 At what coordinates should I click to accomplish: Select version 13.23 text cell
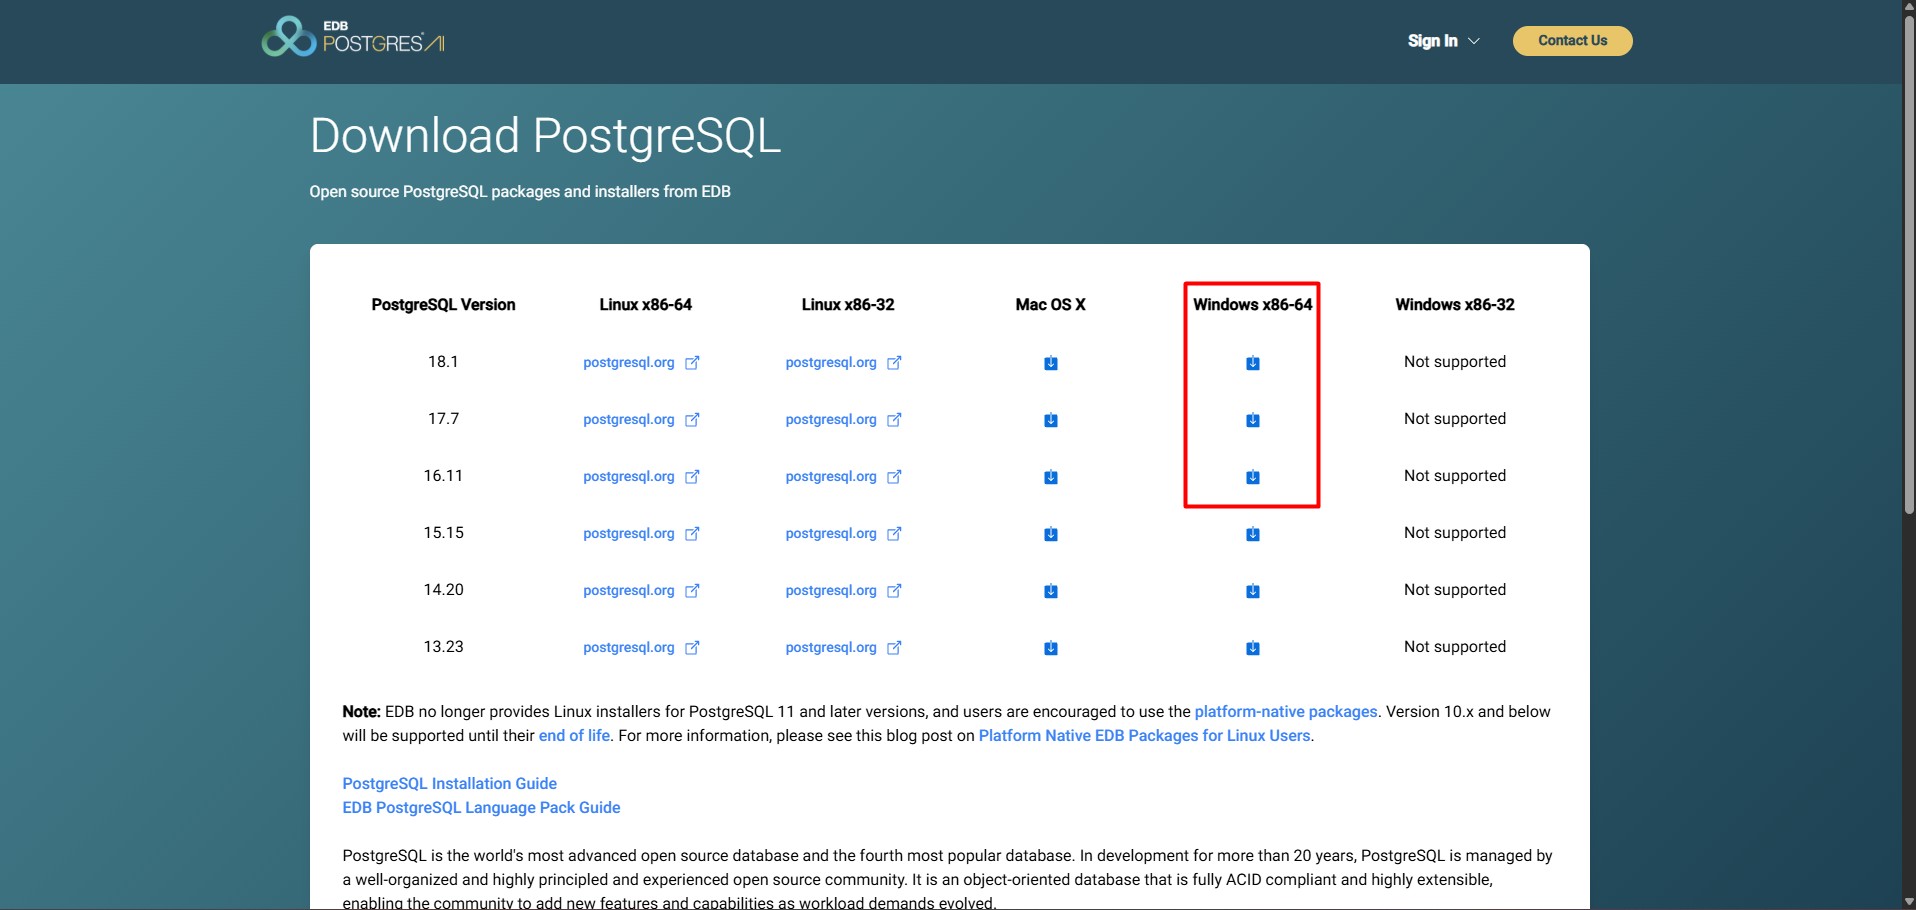click(443, 646)
